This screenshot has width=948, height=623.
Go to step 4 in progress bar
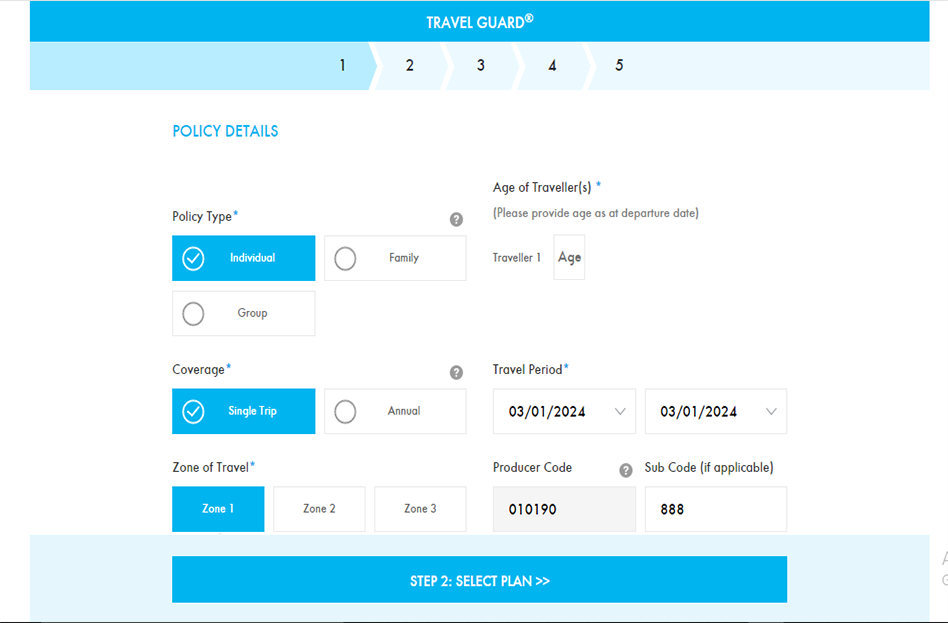pyautogui.click(x=552, y=65)
